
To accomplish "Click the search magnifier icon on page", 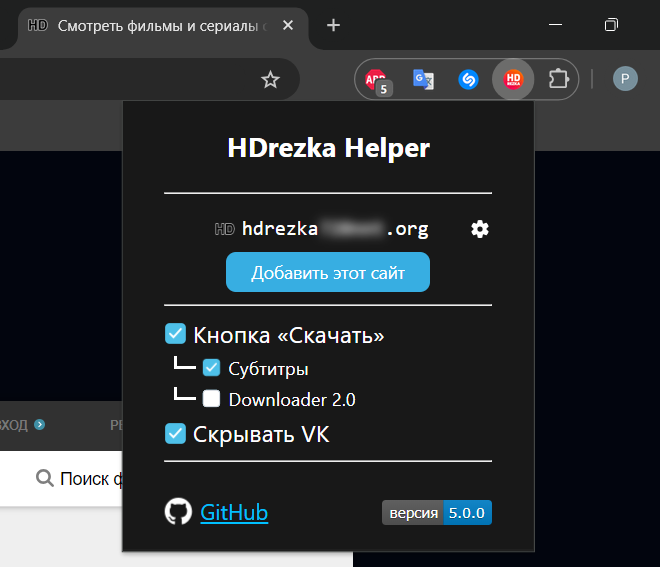I will pyautogui.click(x=45, y=479).
